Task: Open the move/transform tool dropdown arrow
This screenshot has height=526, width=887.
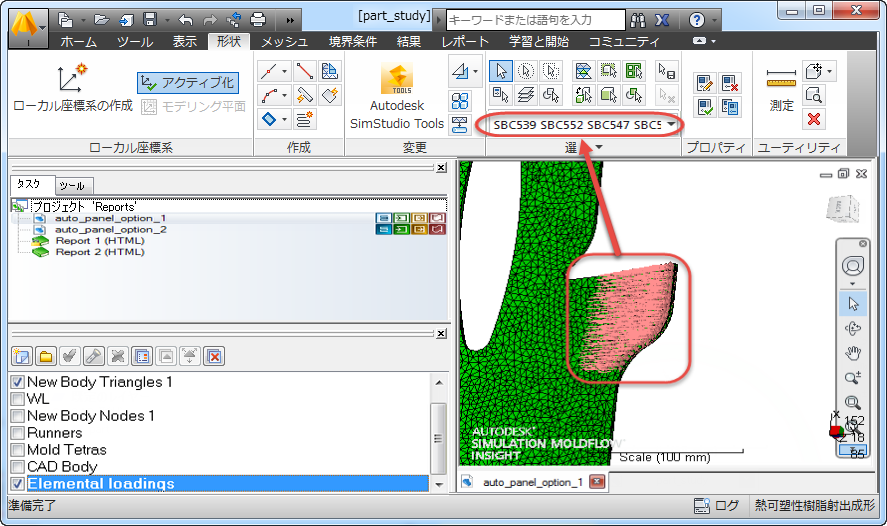Action: point(475,71)
